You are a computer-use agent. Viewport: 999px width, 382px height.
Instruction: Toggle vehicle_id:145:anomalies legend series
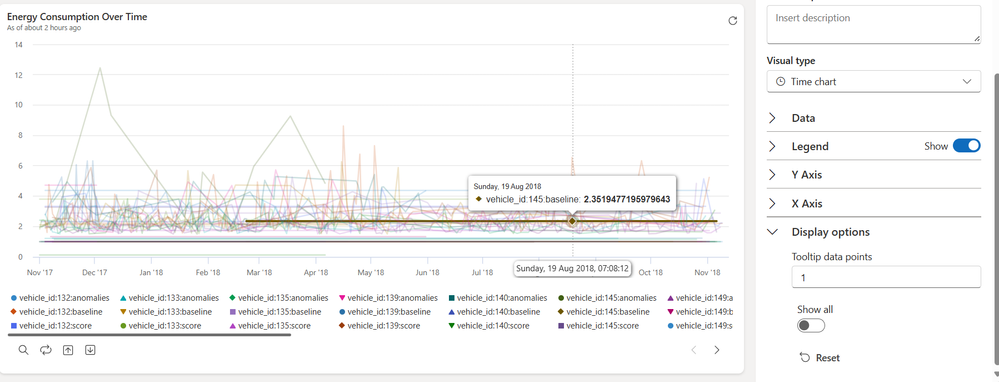(607, 297)
